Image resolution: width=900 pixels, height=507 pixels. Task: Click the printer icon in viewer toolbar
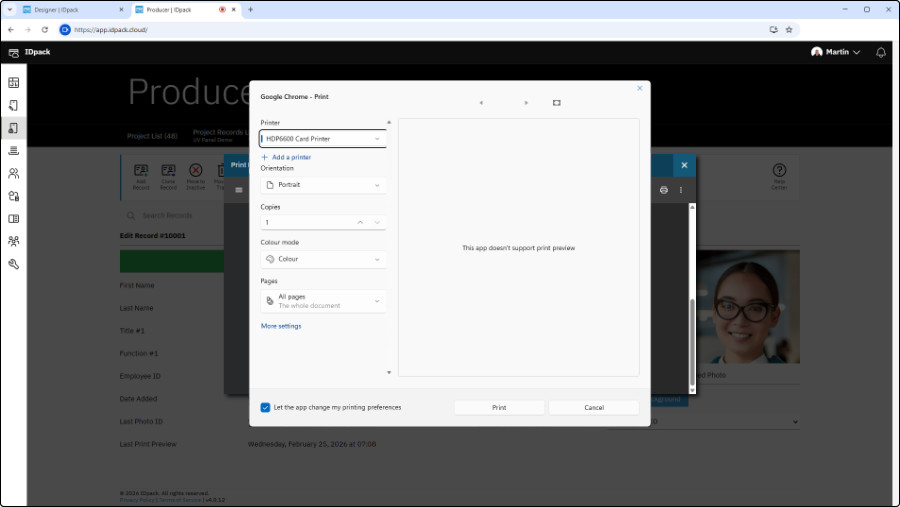[x=663, y=190]
